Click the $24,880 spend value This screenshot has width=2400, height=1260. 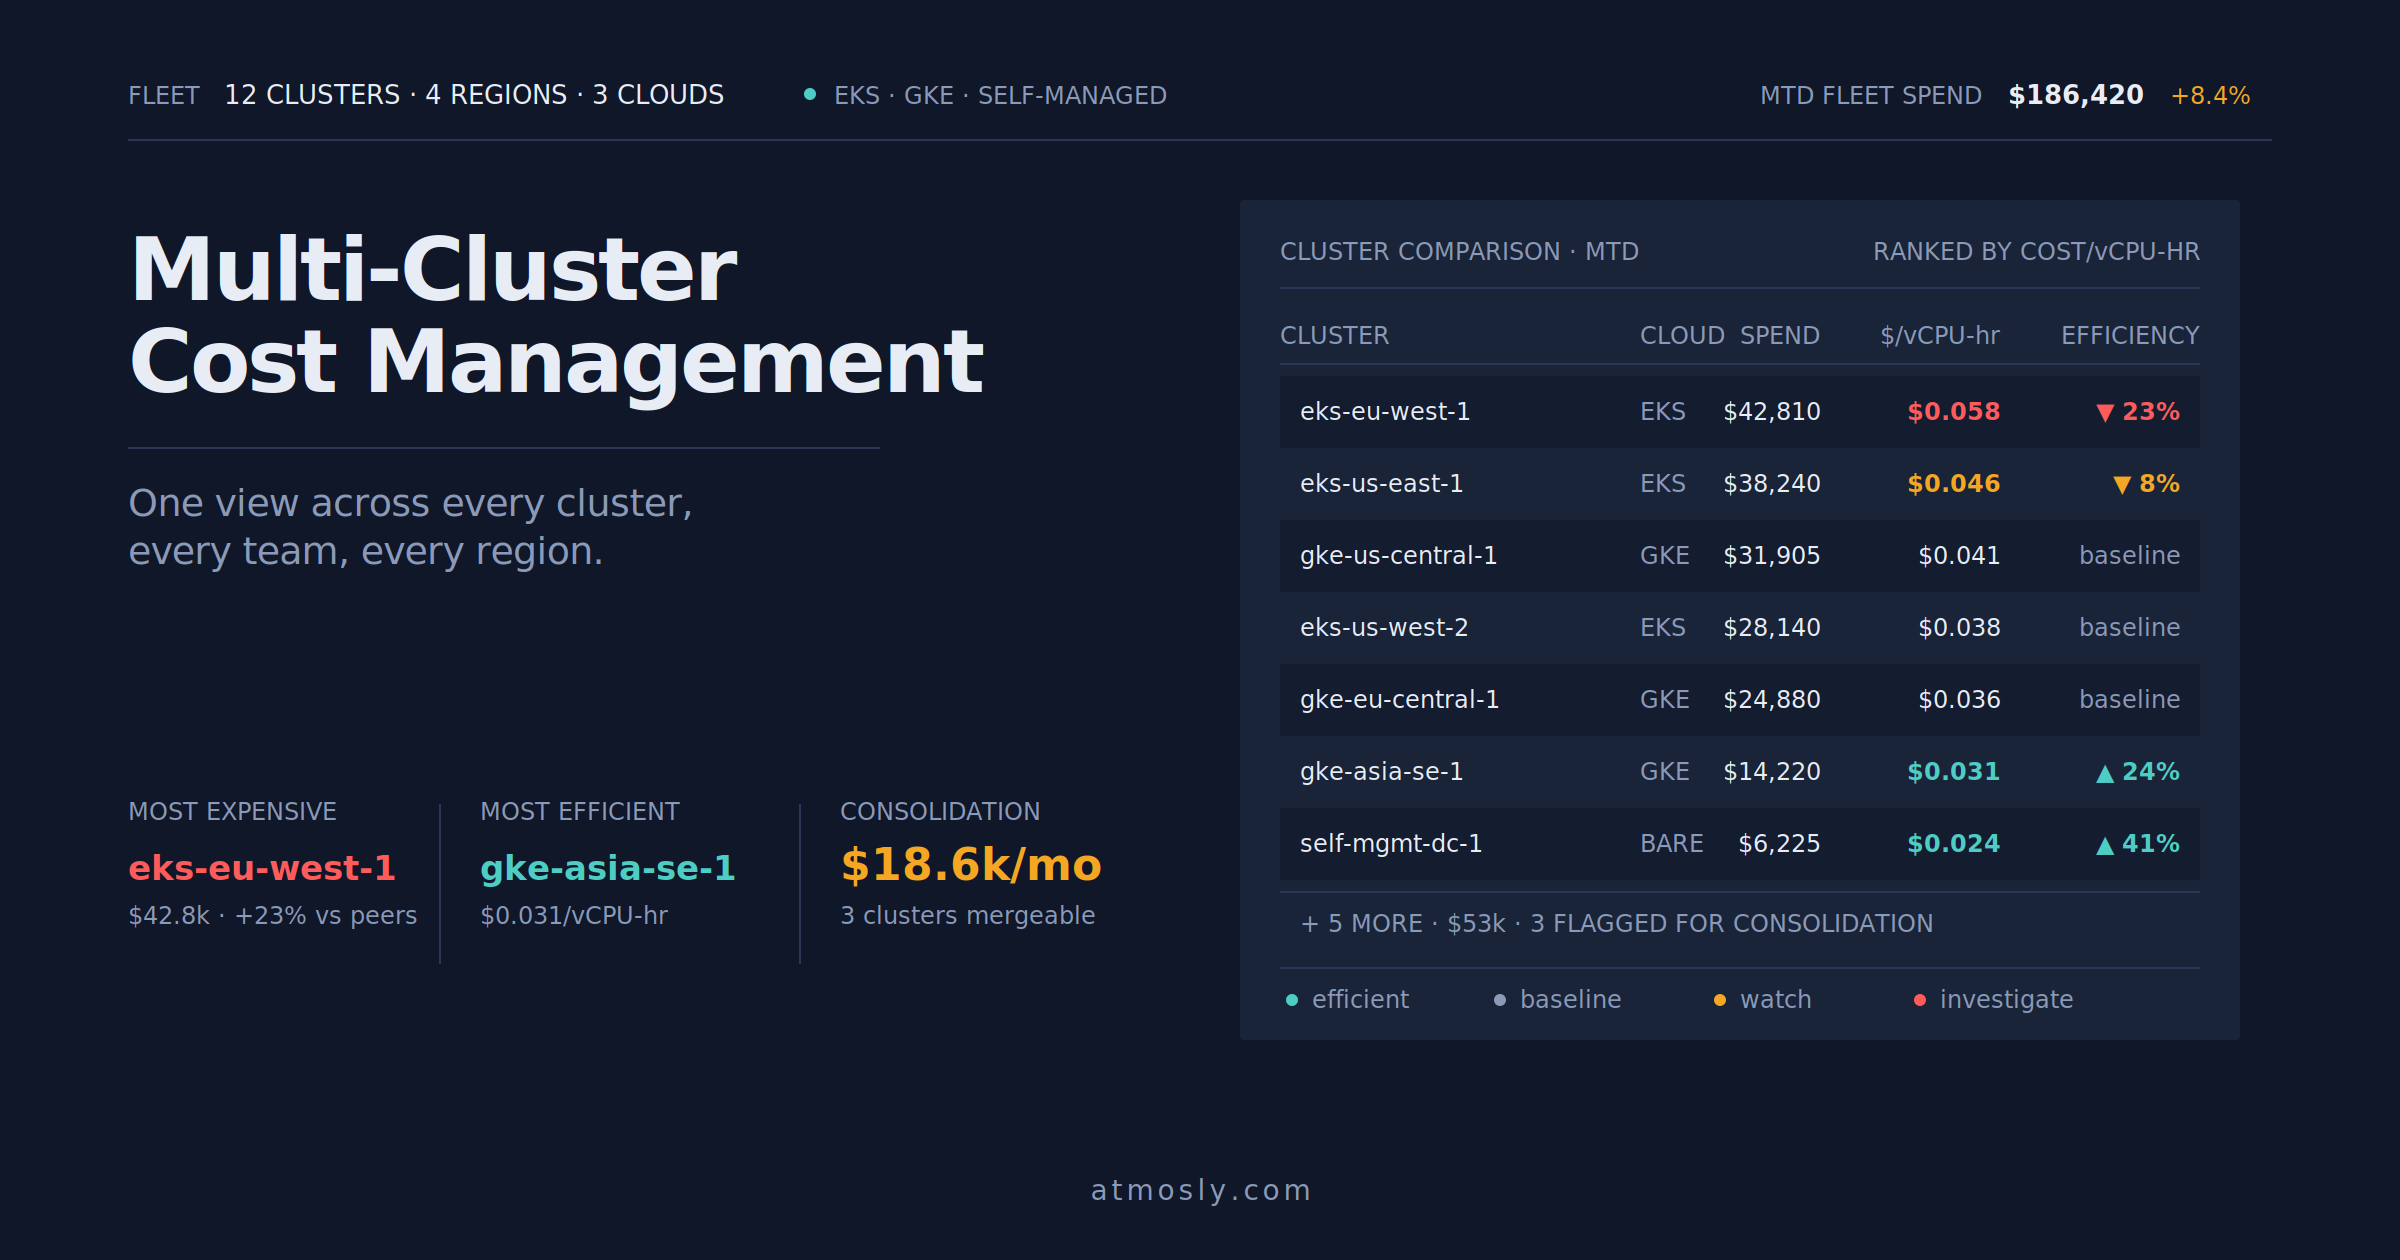(x=1771, y=699)
